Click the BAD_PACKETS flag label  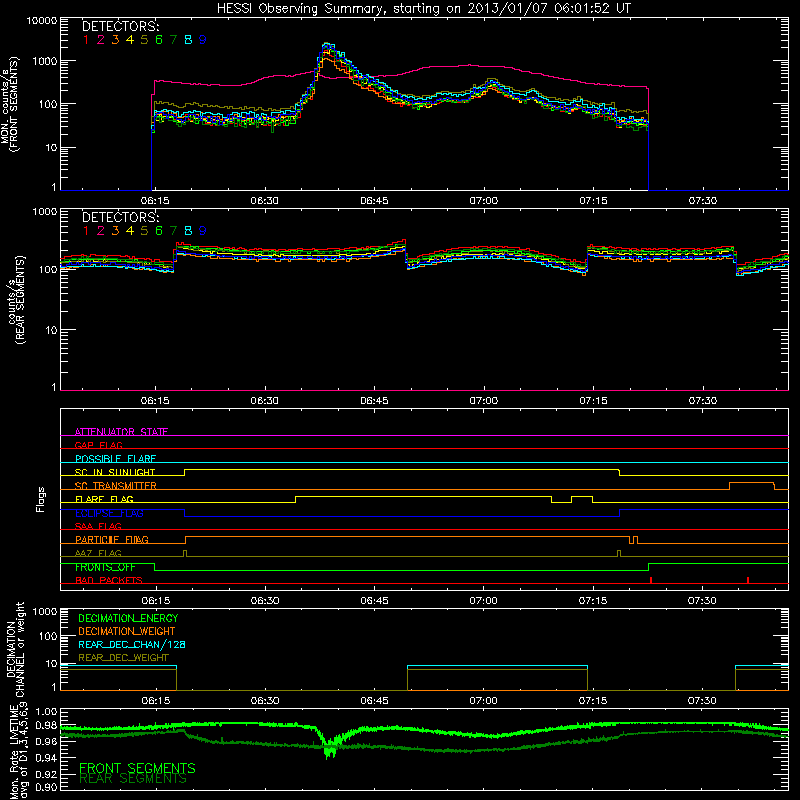point(109,580)
